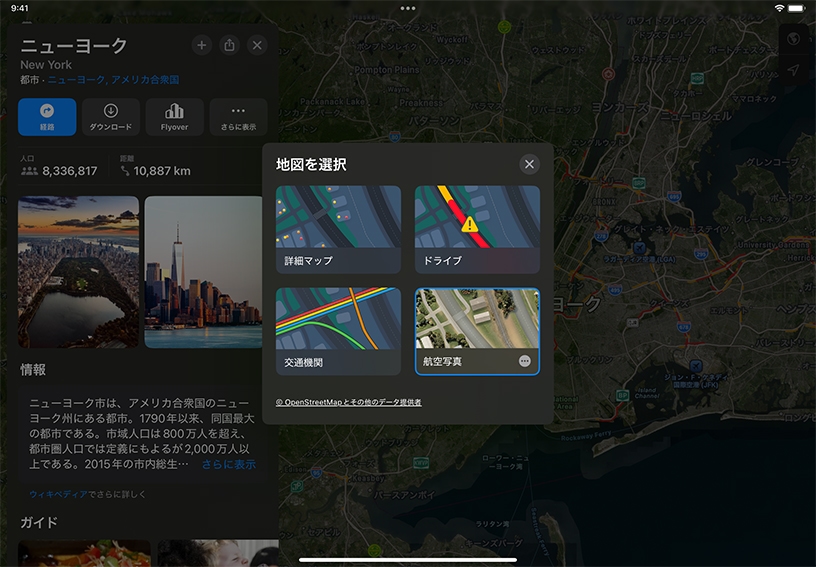The height and width of the screenshot is (567, 816).
Task: Tap the blue 経路 directions button
Action: point(47,117)
